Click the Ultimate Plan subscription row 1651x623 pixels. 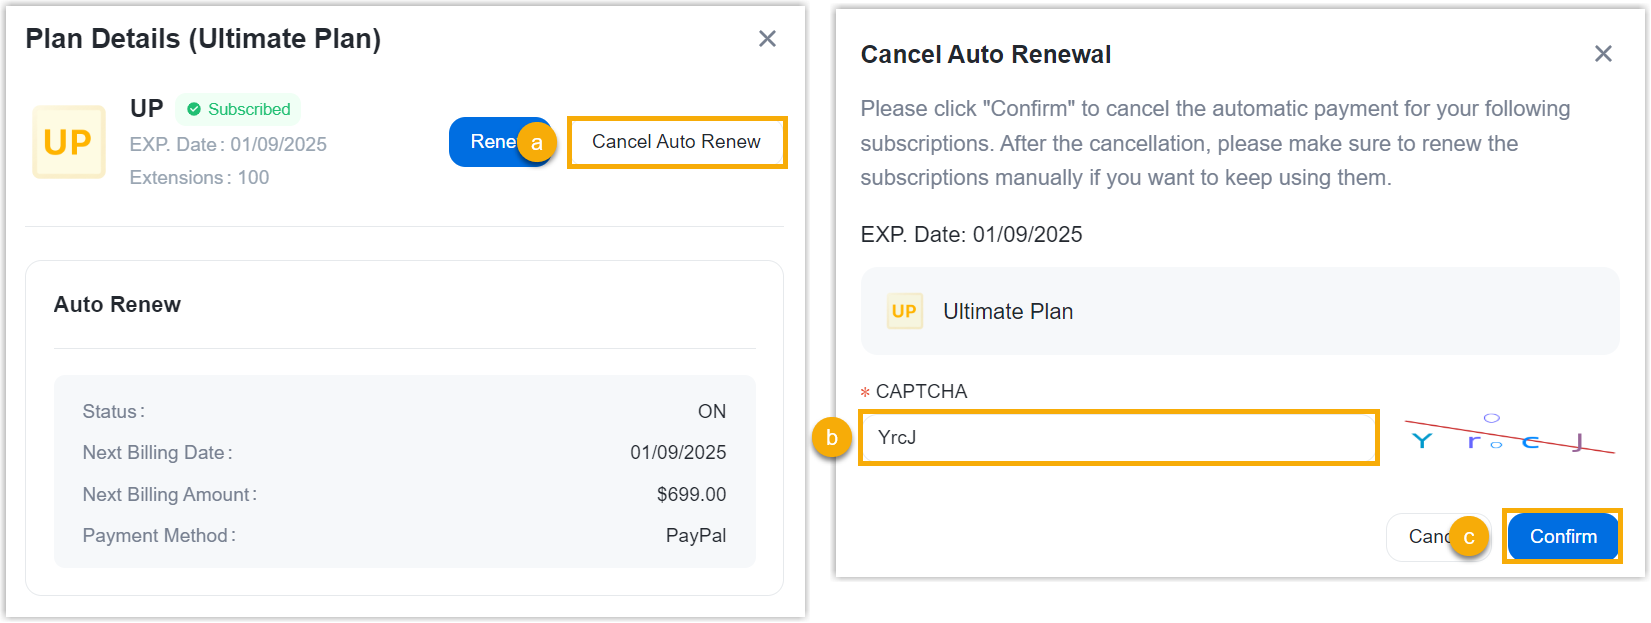(x=1238, y=312)
